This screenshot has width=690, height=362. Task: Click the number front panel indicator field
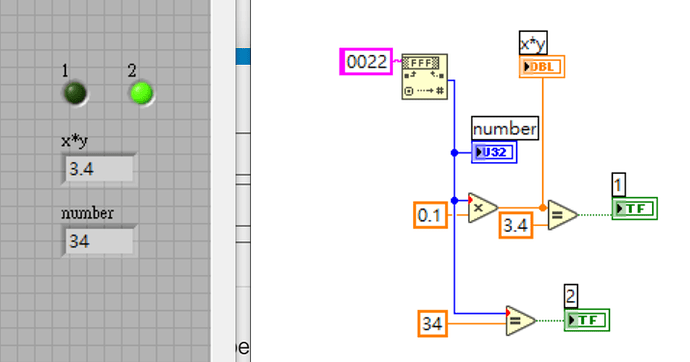99,241
